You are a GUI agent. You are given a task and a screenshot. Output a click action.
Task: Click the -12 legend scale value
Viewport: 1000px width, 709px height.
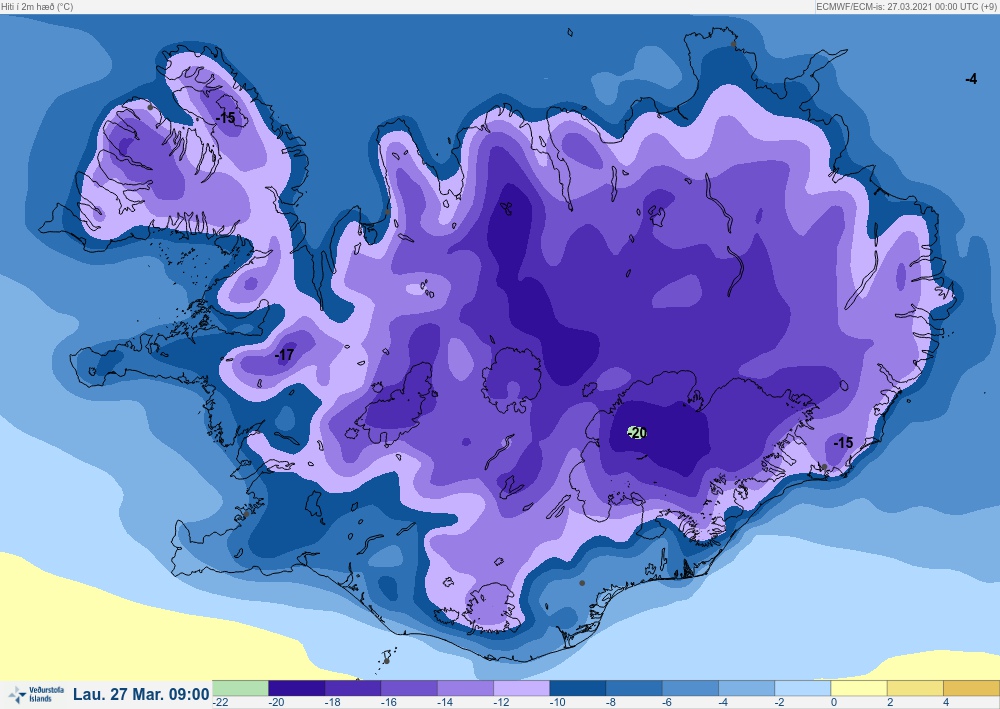tap(501, 703)
